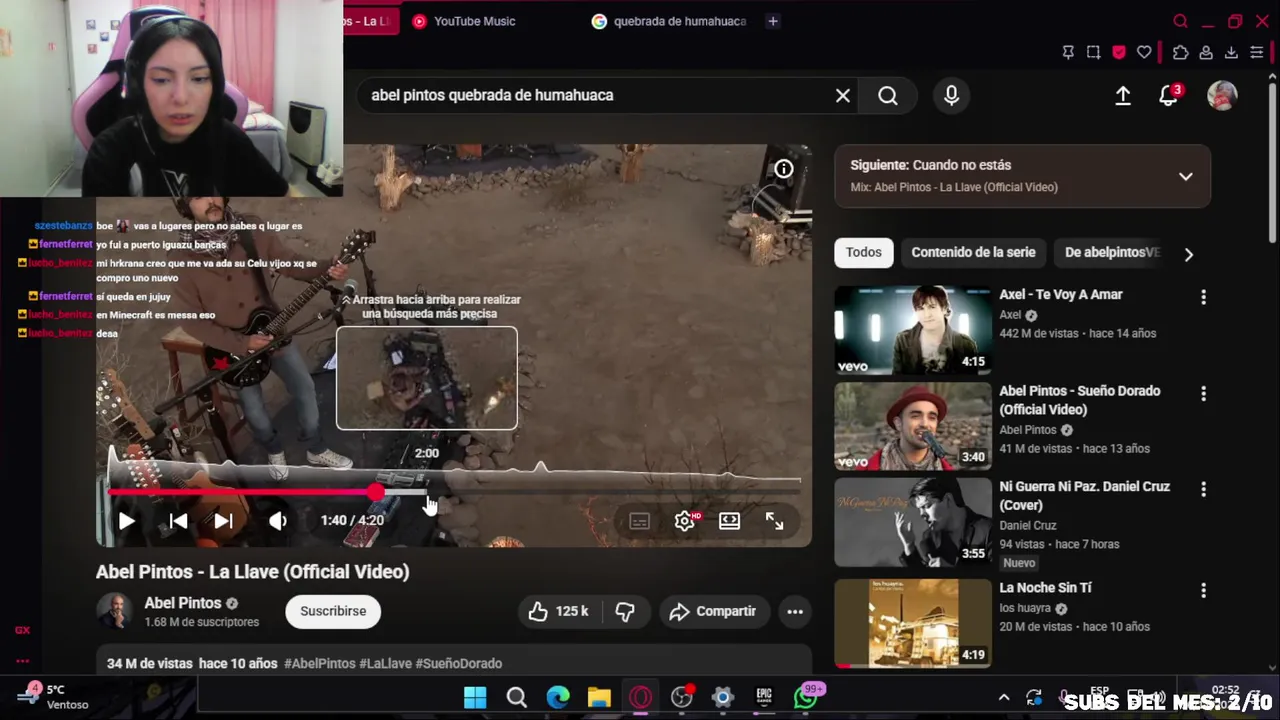Dislike the video
The height and width of the screenshot is (720, 1280).
point(625,611)
